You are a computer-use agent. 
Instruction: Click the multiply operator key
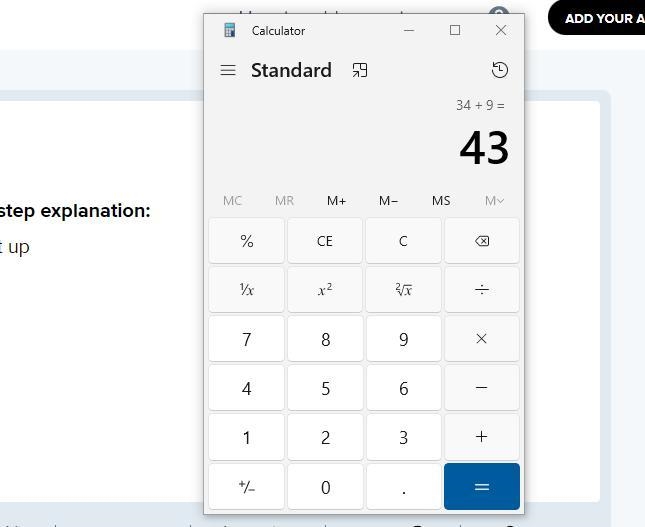pos(482,339)
